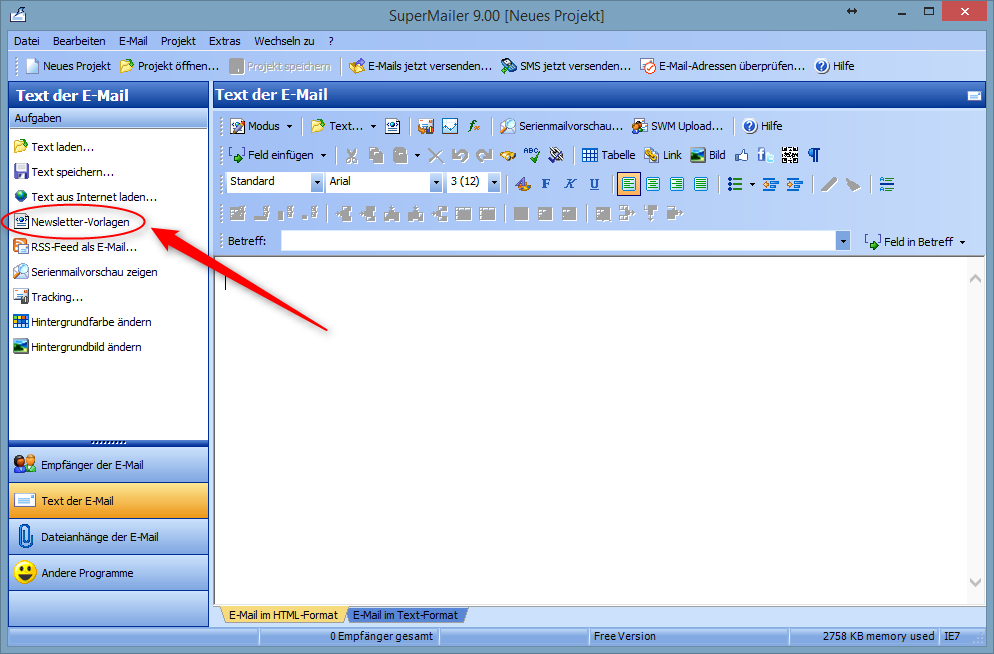Switch to E-Mail im Text-Format tab
The image size is (994, 654).
tap(405, 615)
